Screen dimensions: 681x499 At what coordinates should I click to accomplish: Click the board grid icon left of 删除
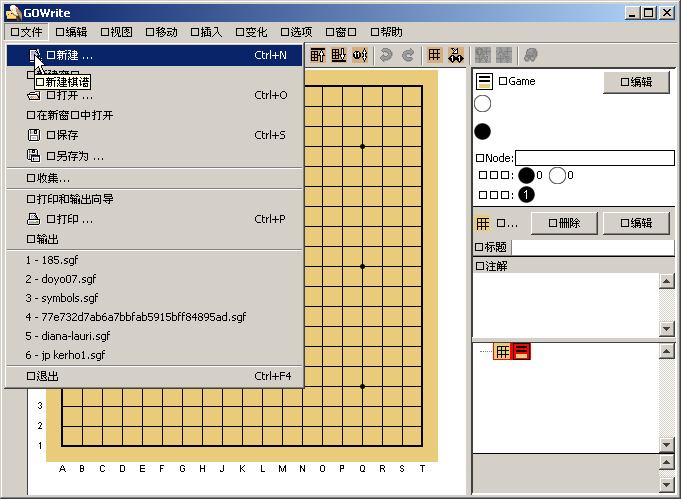[x=483, y=223]
